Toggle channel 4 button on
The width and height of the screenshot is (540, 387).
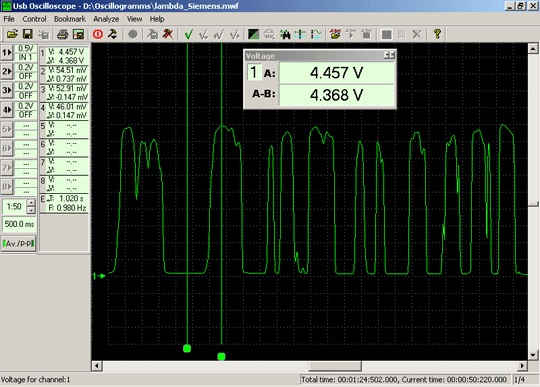7,110
